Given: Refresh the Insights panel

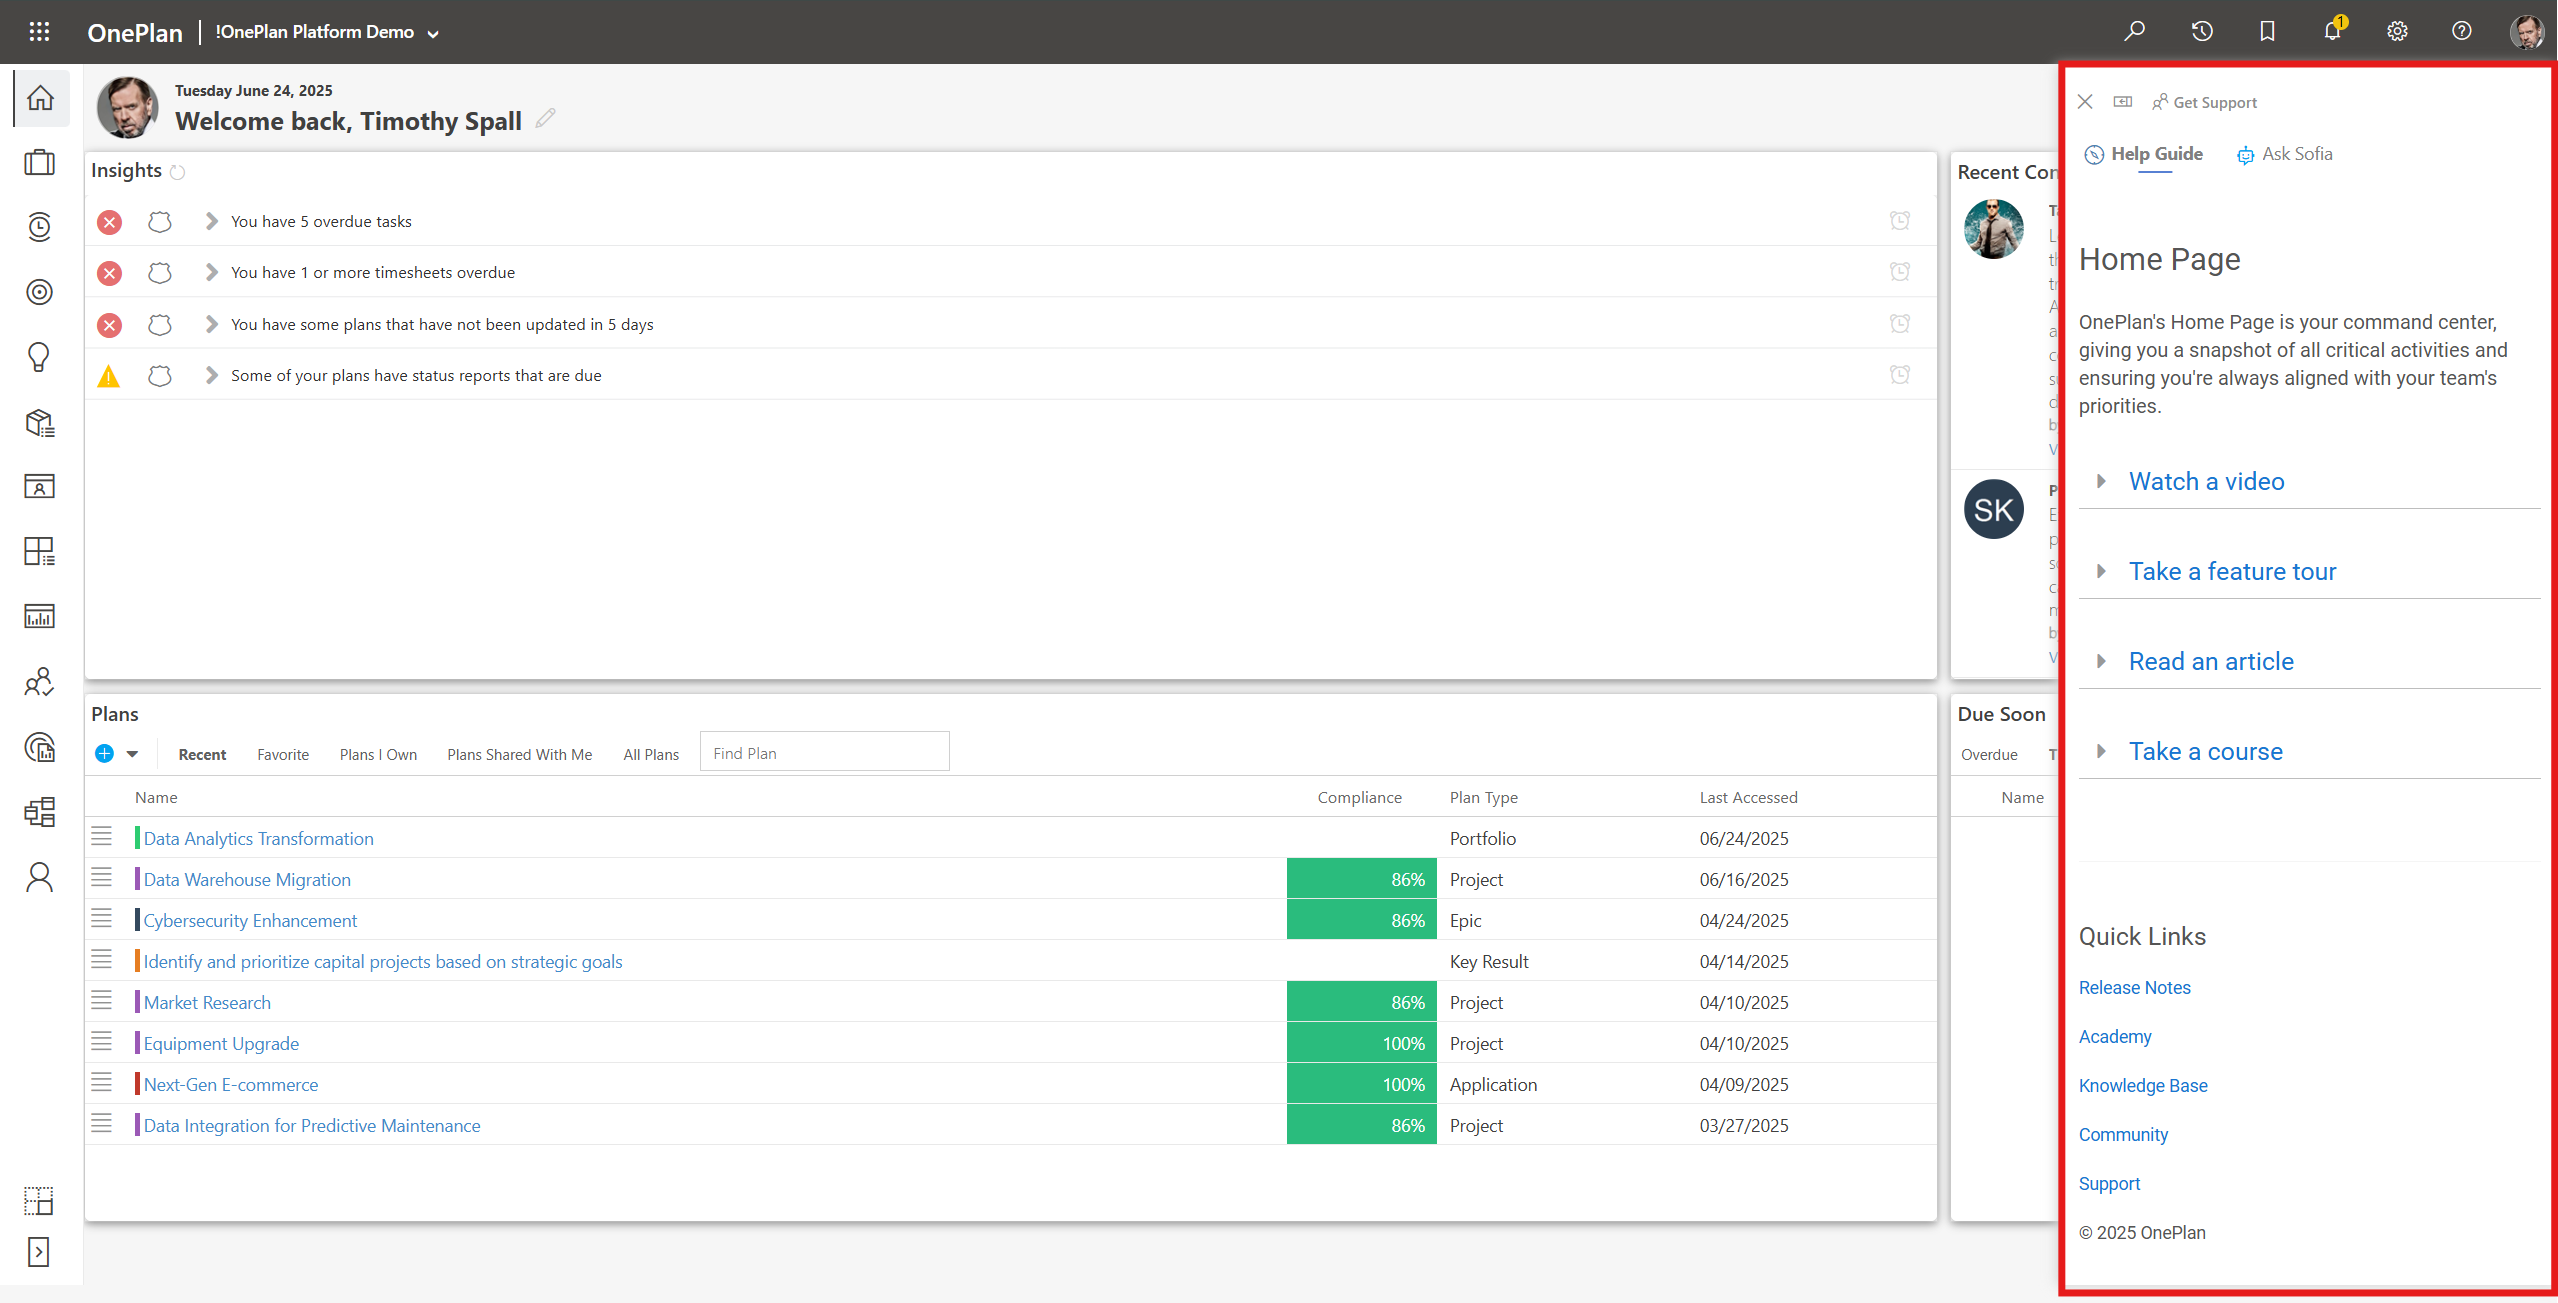Looking at the screenshot, I should click(x=177, y=172).
